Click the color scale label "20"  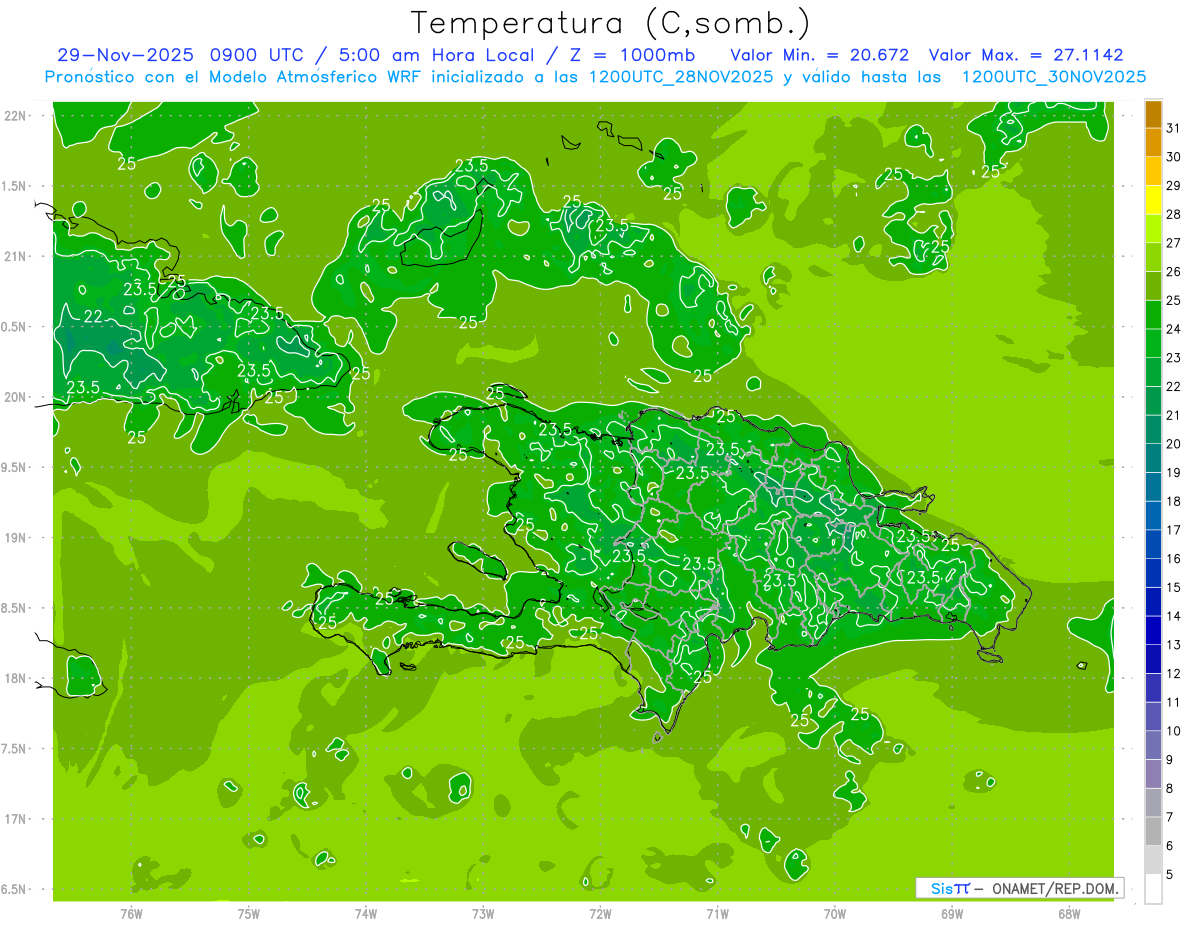(x=1173, y=443)
